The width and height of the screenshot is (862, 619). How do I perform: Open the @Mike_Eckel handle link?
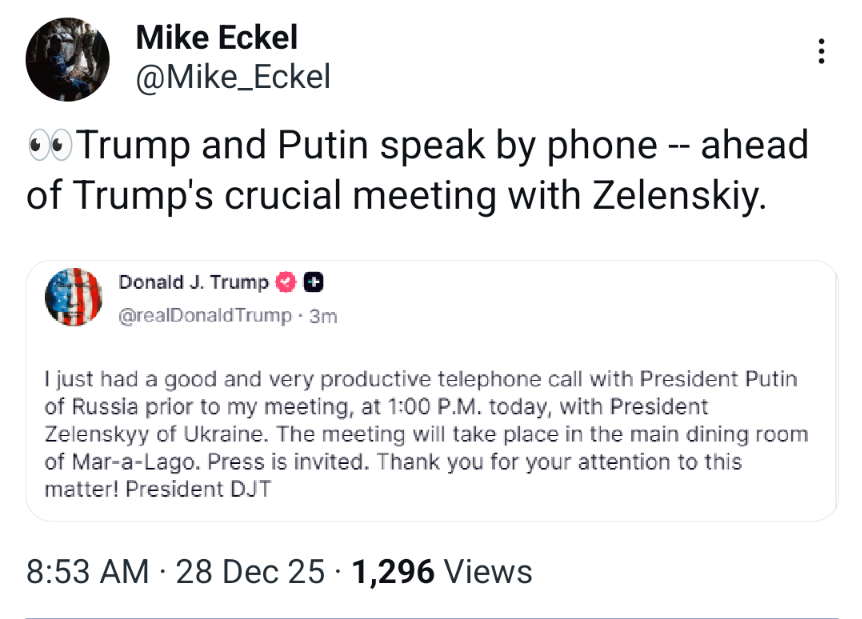232,77
